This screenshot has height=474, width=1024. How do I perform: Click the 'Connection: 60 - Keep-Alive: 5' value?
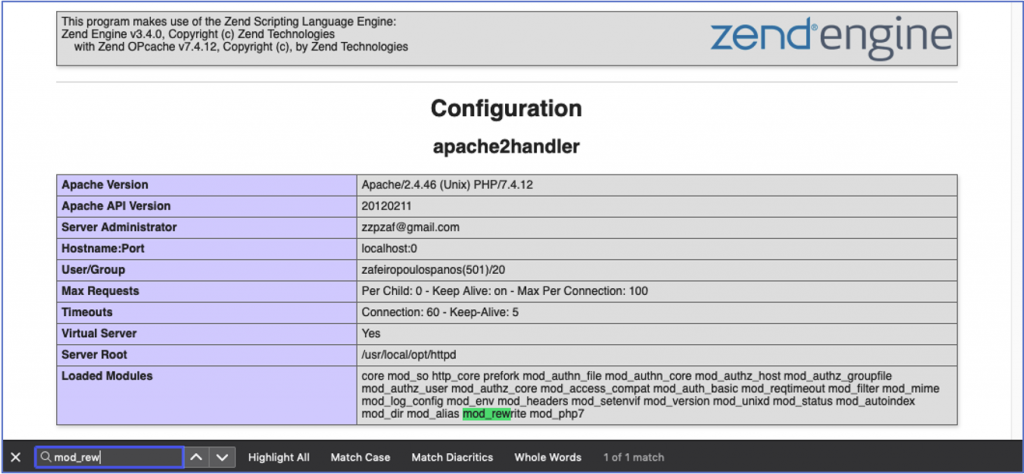click(440, 312)
